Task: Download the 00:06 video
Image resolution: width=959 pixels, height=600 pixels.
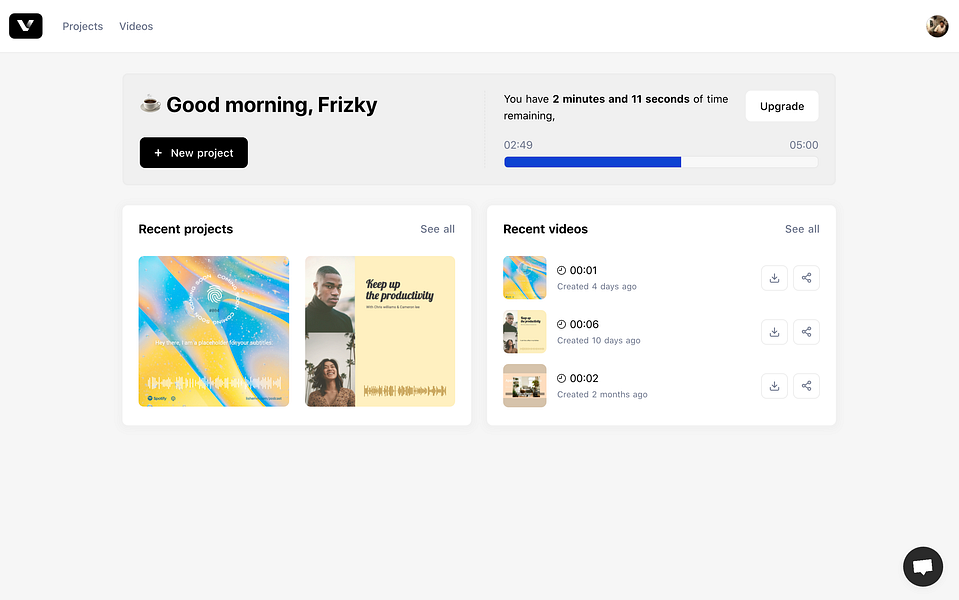Action: (774, 331)
